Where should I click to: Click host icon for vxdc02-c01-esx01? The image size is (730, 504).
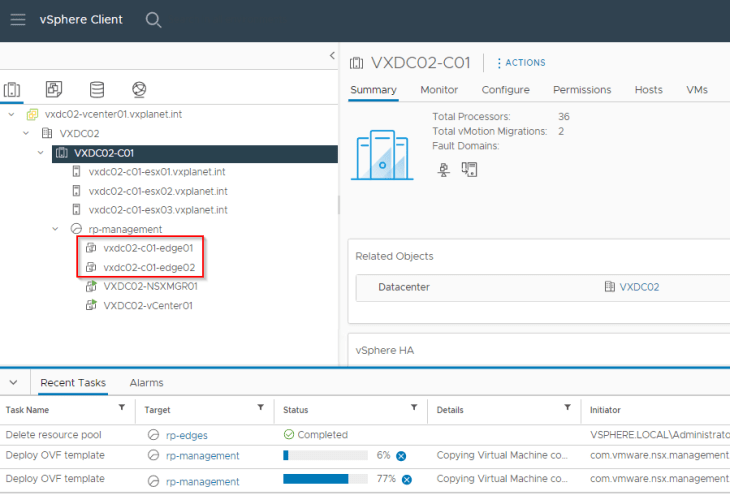(76, 172)
